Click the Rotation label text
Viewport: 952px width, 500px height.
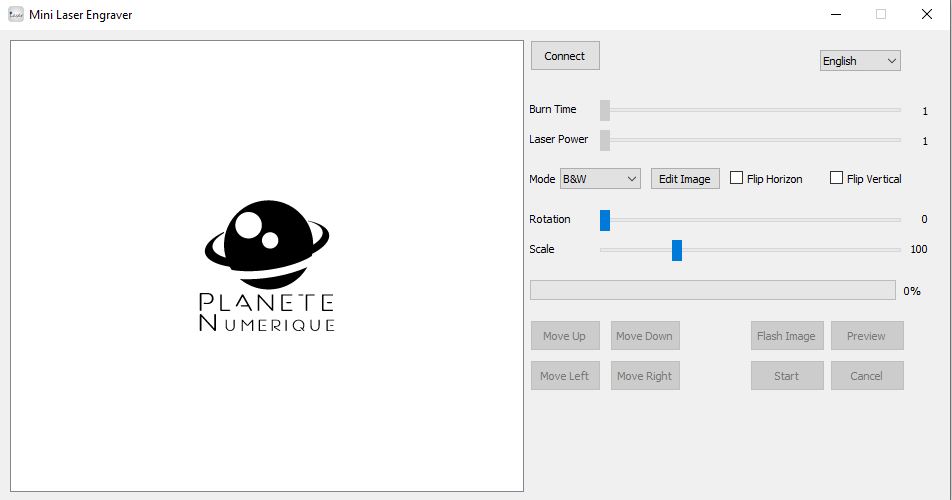[x=549, y=219]
